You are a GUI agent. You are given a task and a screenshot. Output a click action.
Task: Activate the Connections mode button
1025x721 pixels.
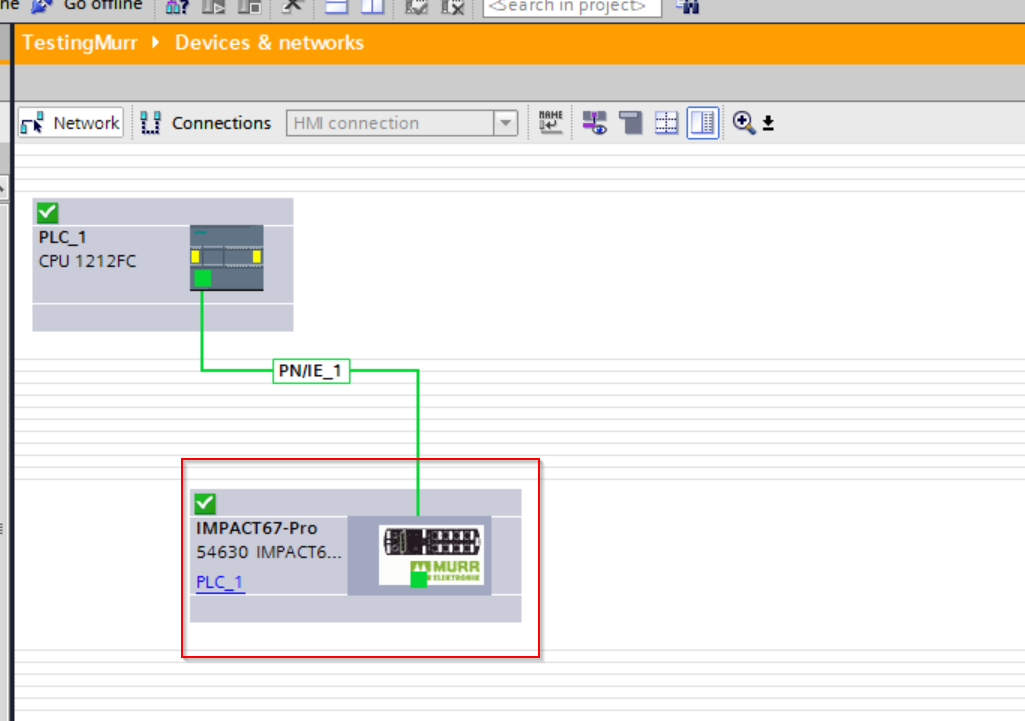pos(206,123)
